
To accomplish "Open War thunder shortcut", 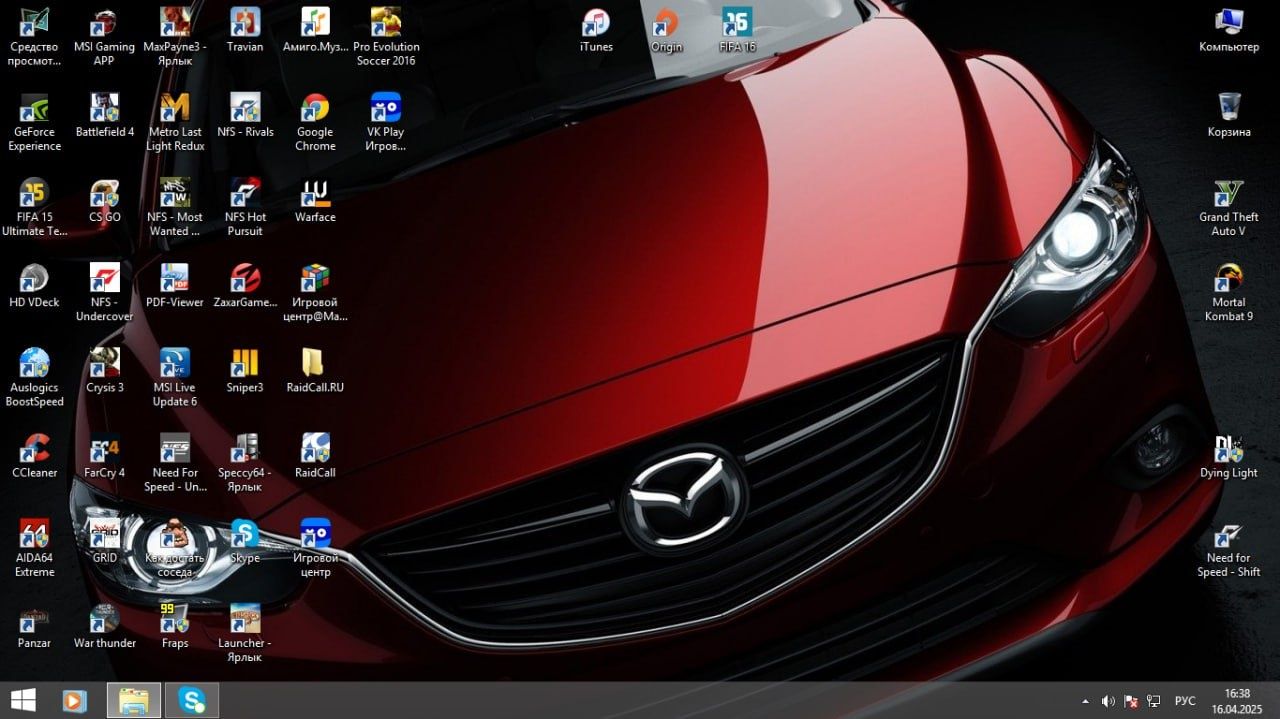I will (x=104, y=625).
